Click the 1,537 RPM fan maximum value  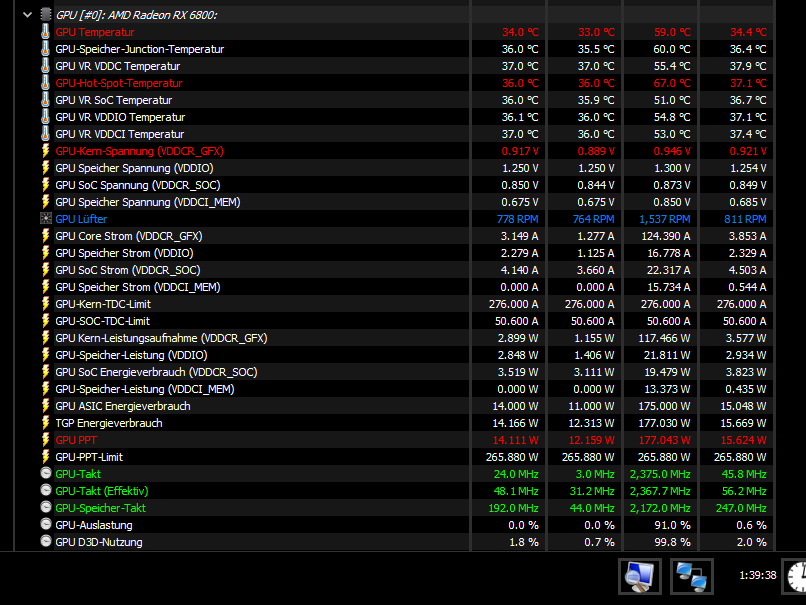click(x=665, y=219)
